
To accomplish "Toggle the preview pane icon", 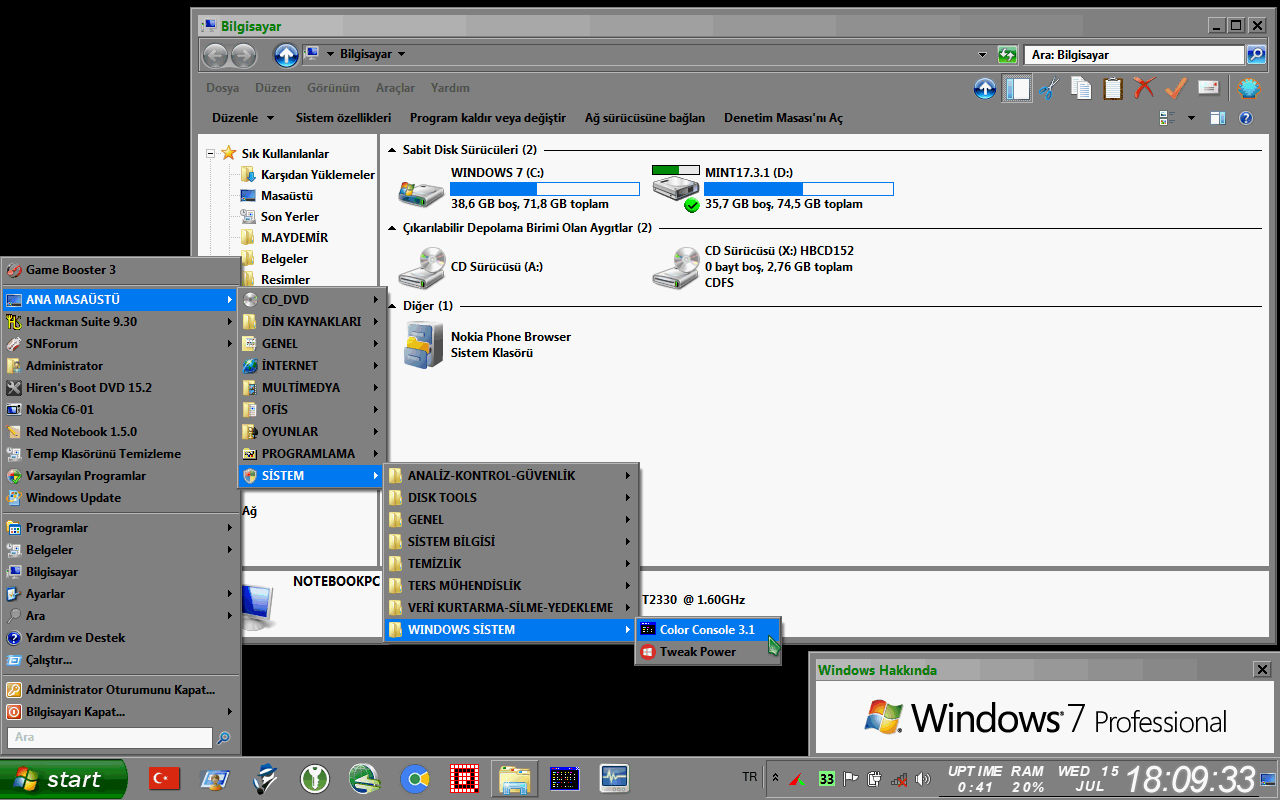I will pyautogui.click(x=1217, y=118).
